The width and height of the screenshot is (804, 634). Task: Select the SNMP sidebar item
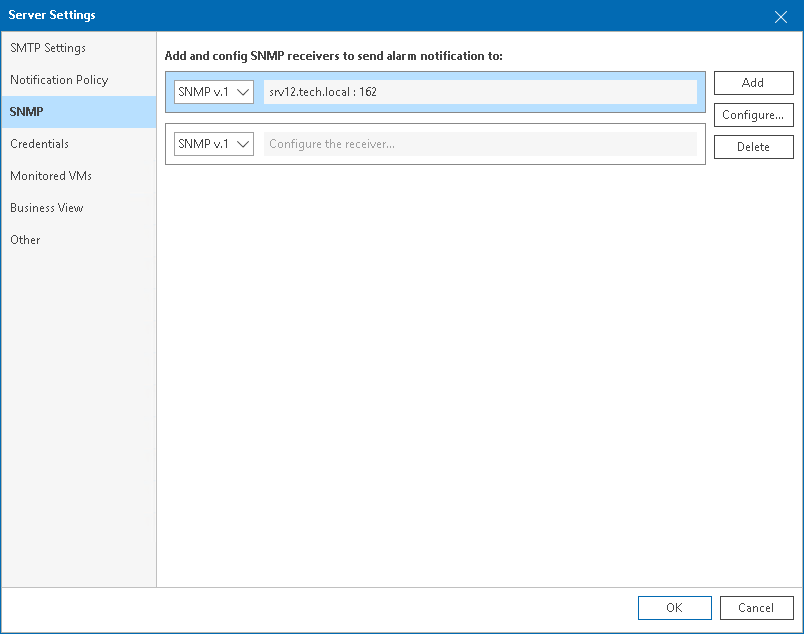tap(27, 112)
